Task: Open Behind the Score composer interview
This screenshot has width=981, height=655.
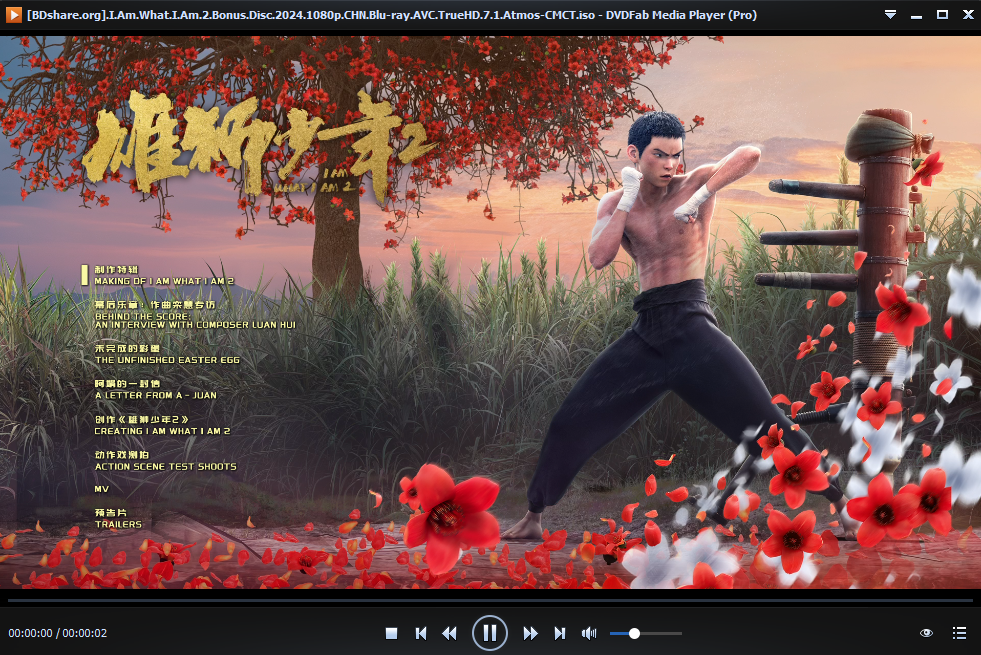Action: pyautogui.click(x=194, y=318)
